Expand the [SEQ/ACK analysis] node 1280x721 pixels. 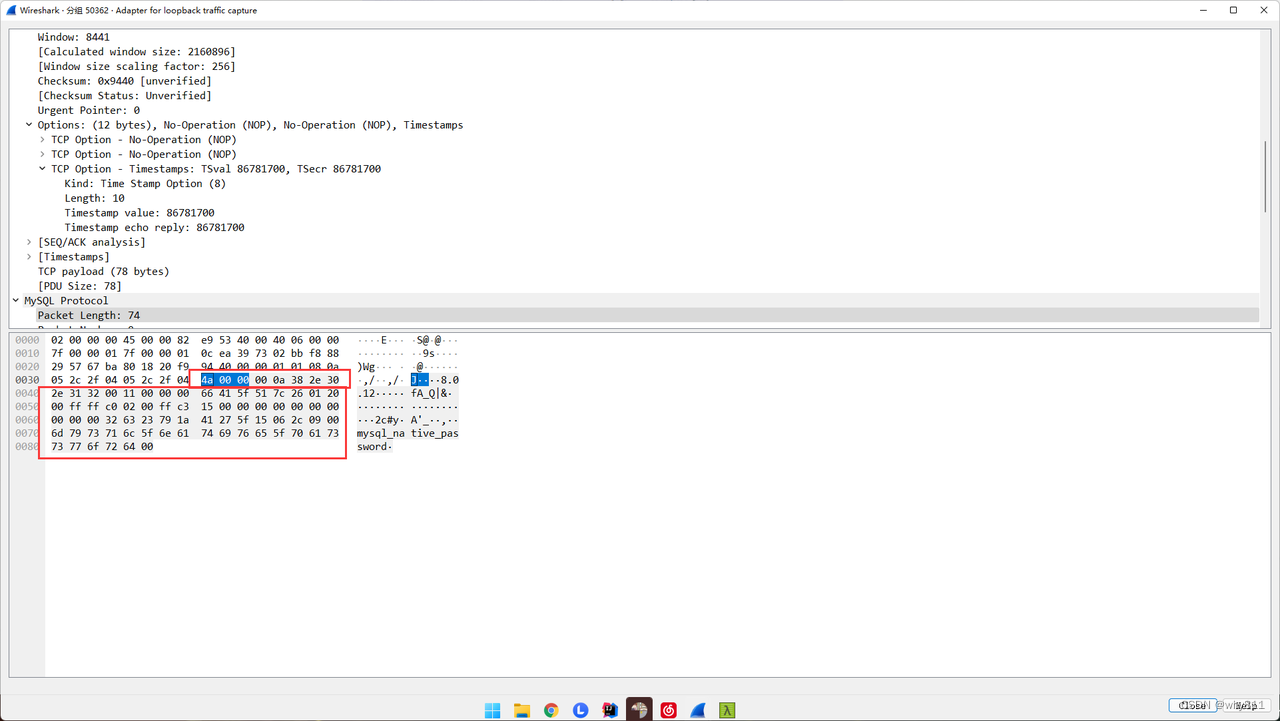tap(29, 242)
